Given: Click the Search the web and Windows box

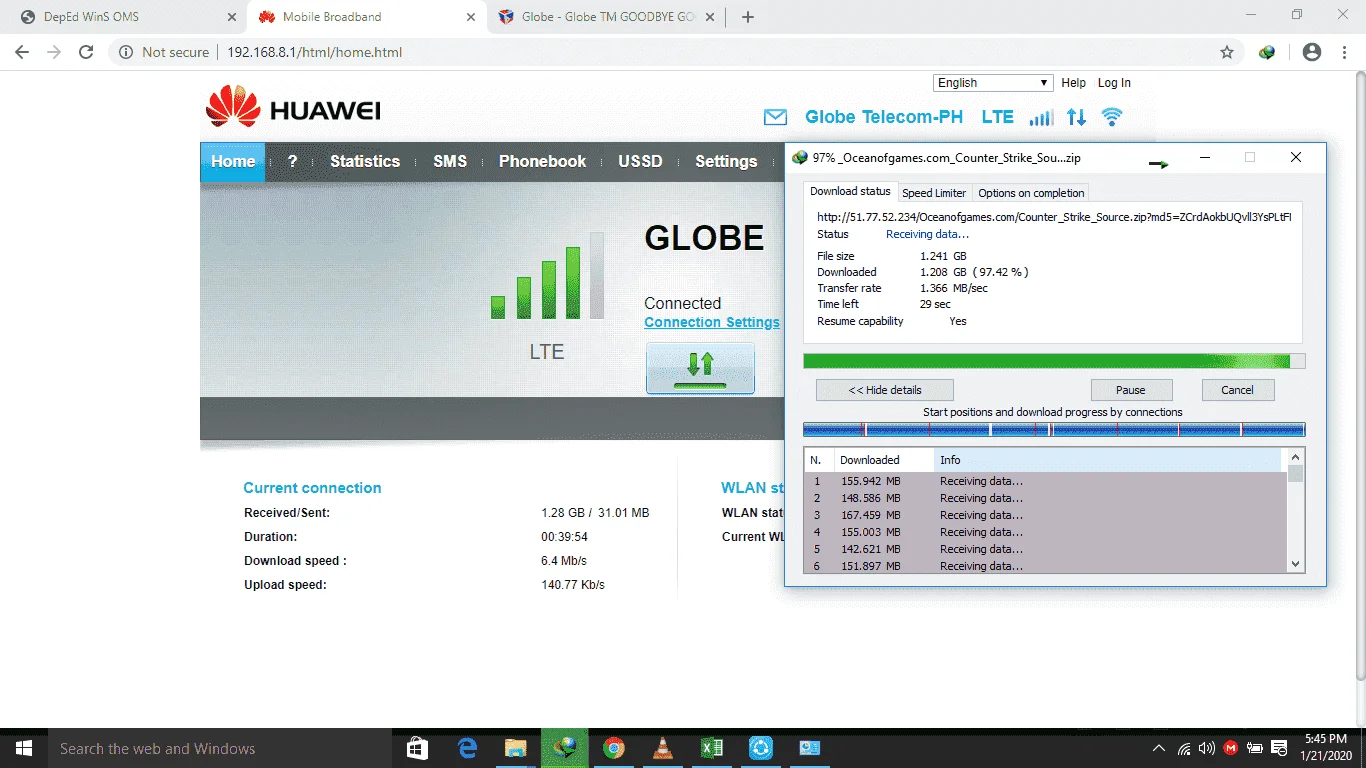Looking at the screenshot, I should [222, 748].
